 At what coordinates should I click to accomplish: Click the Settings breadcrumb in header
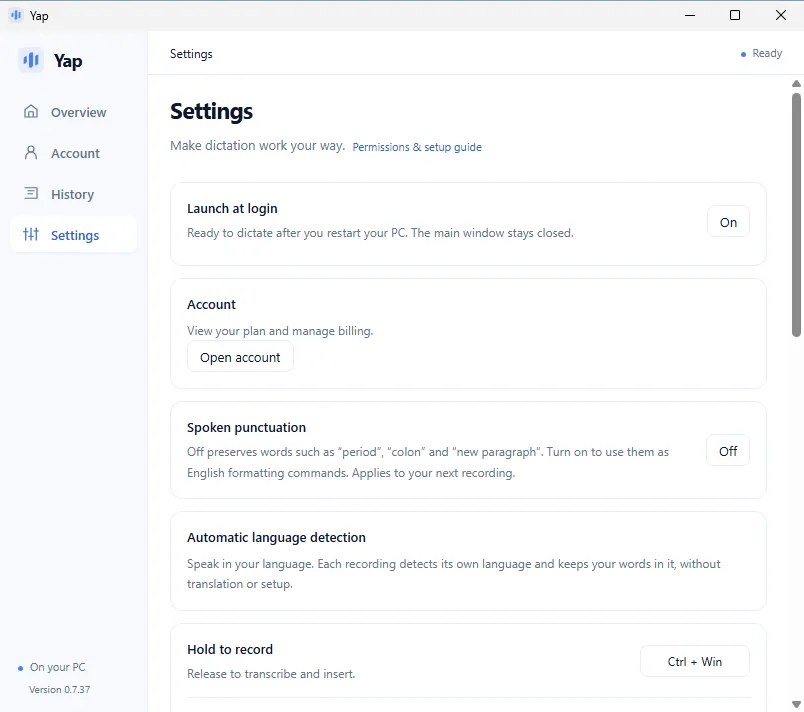(x=191, y=54)
